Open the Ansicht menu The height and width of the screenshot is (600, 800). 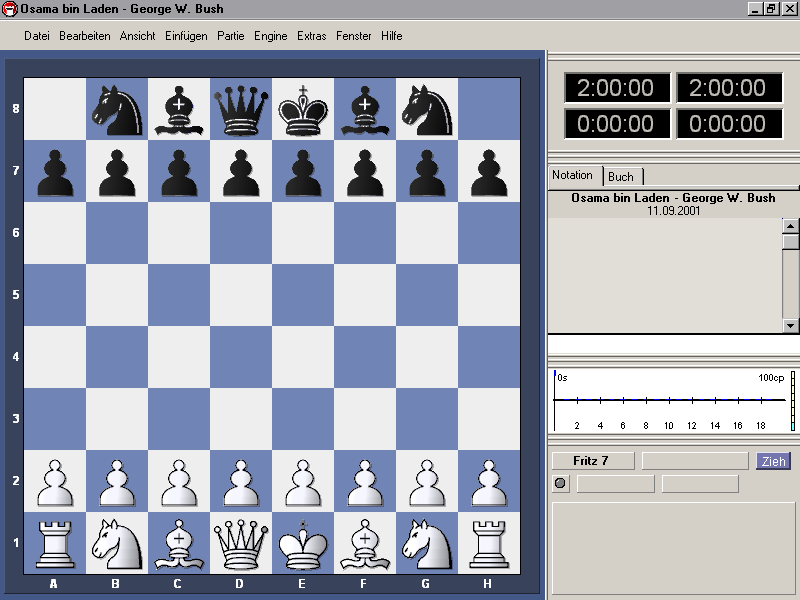tap(137, 36)
